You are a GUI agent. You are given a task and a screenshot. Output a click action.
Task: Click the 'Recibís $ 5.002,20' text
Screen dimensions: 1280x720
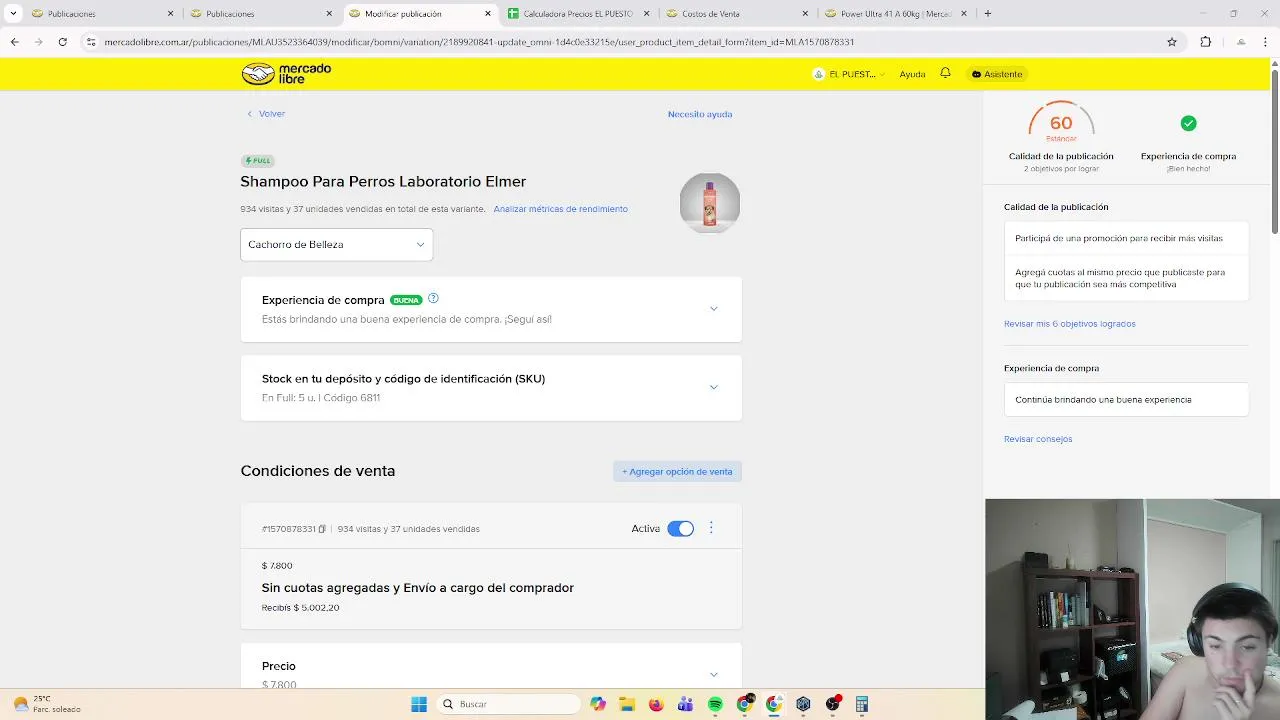[x=300, y=608]
